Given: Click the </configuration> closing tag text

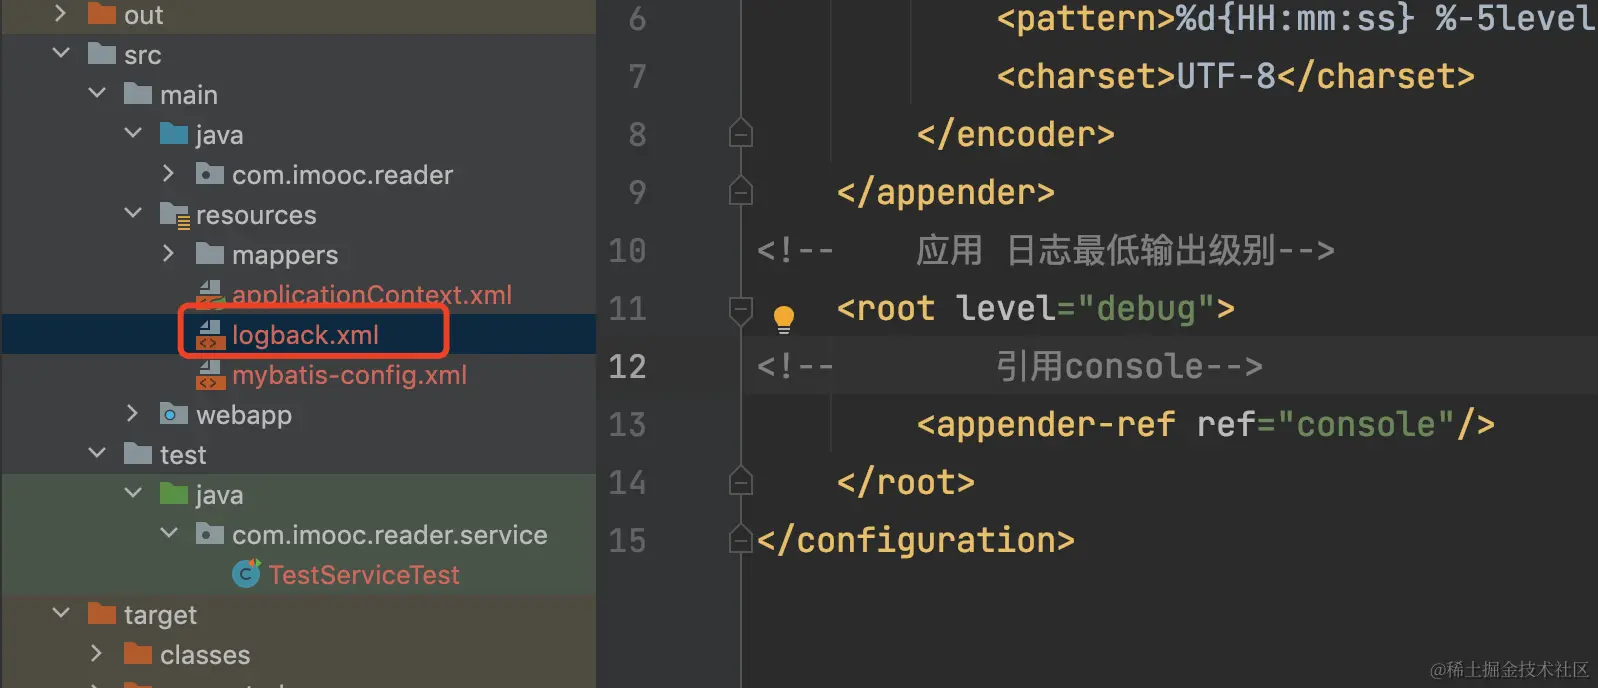Looking at the screenshot, I should tap(915, 541).
